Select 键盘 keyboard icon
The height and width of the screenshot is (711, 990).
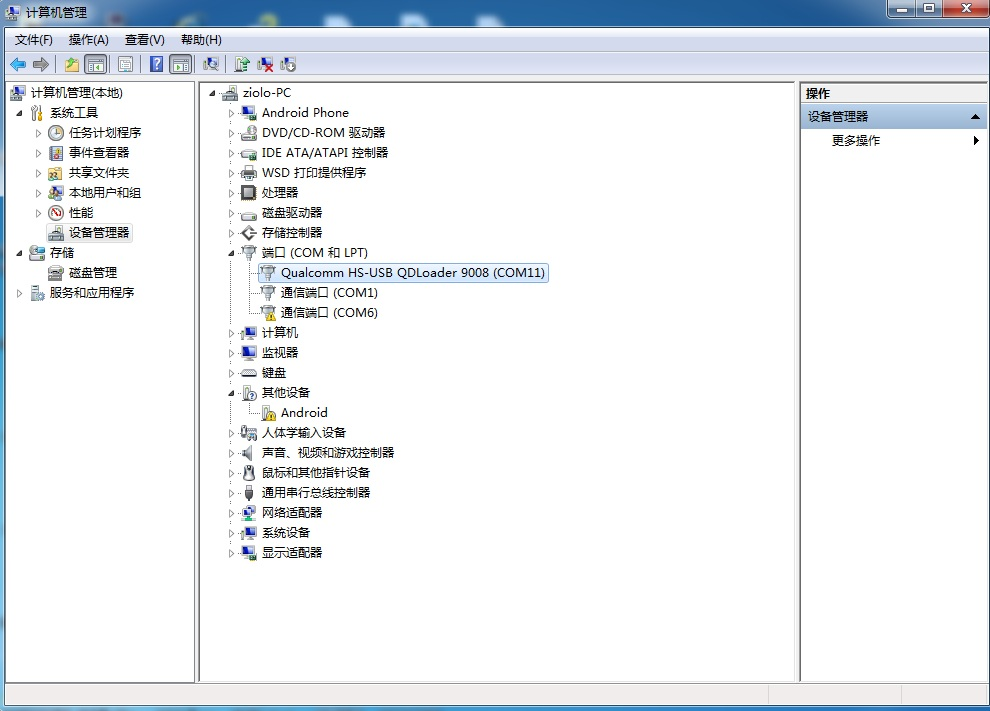pyautogui.click(x=249, y=373)
